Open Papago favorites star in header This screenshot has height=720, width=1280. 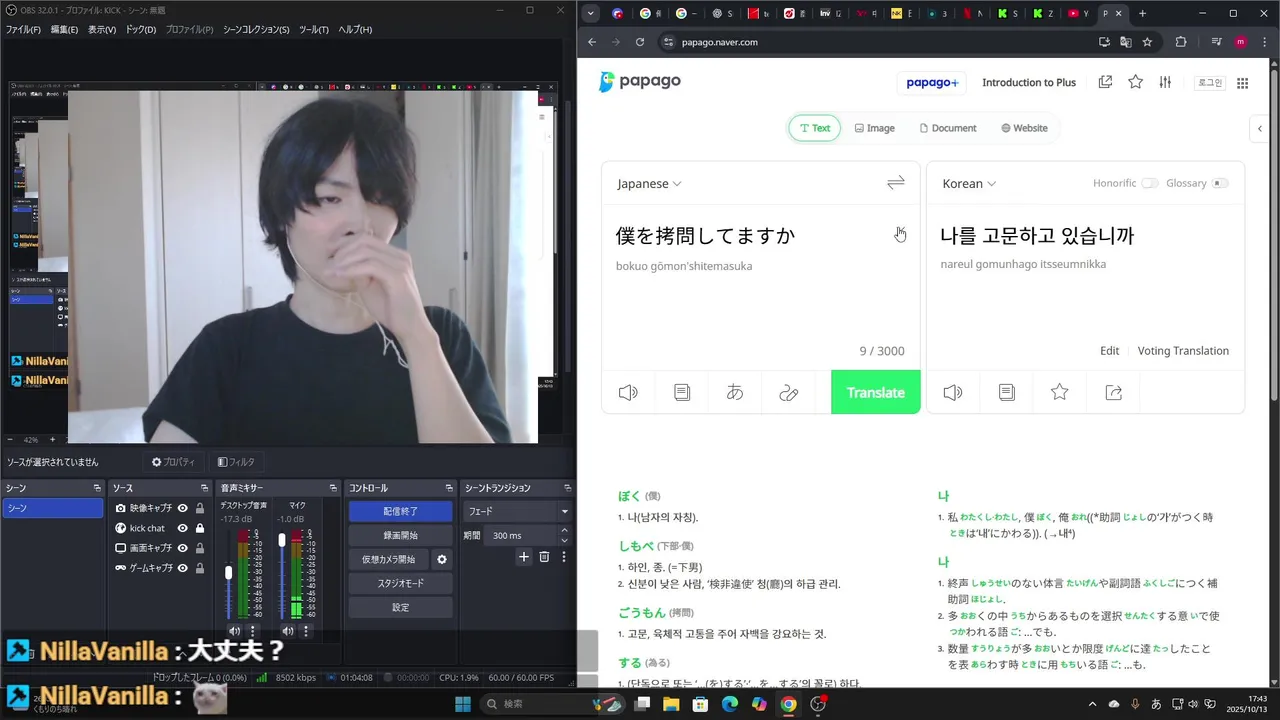[1136, 82]
